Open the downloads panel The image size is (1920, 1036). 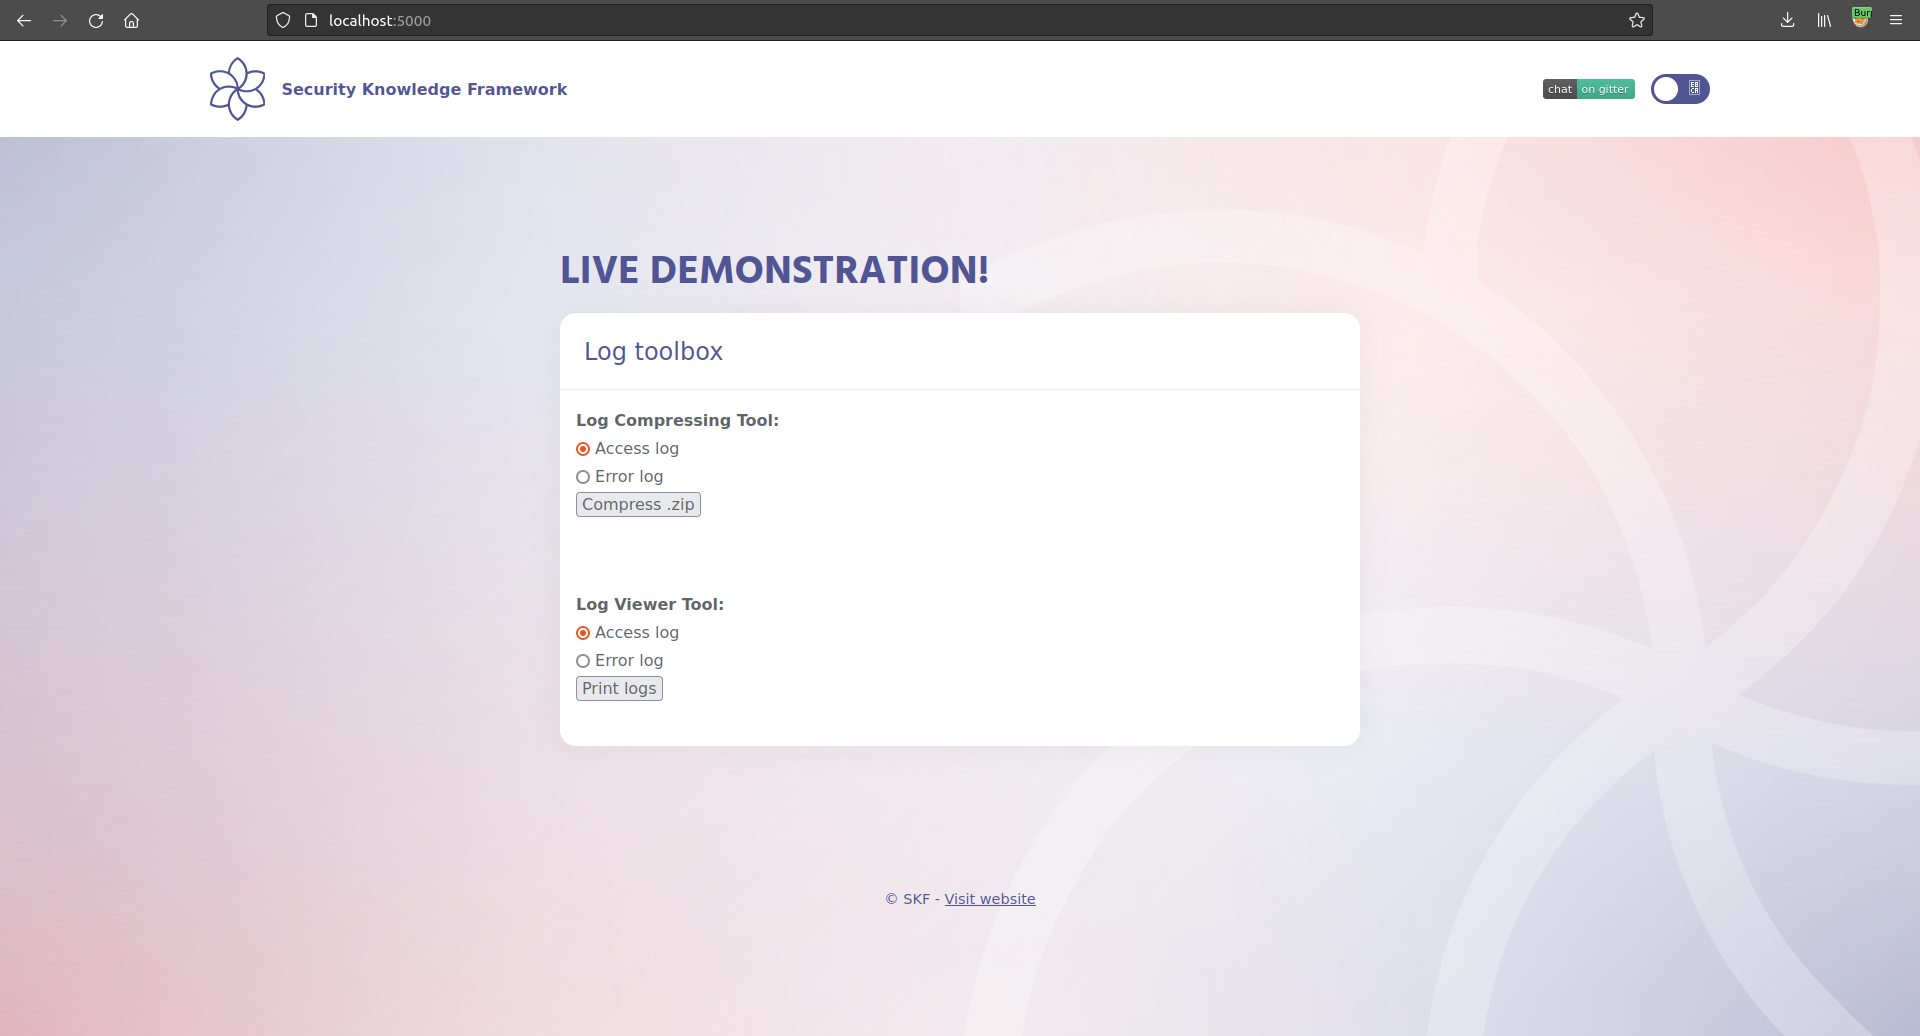1788,20
